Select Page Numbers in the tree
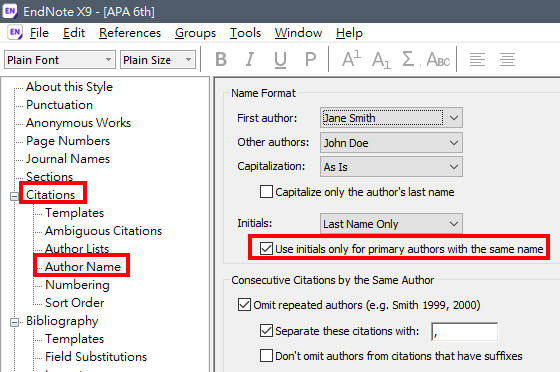Image resolution: width=560 pixels, height=372 pixels. point(68,141)
